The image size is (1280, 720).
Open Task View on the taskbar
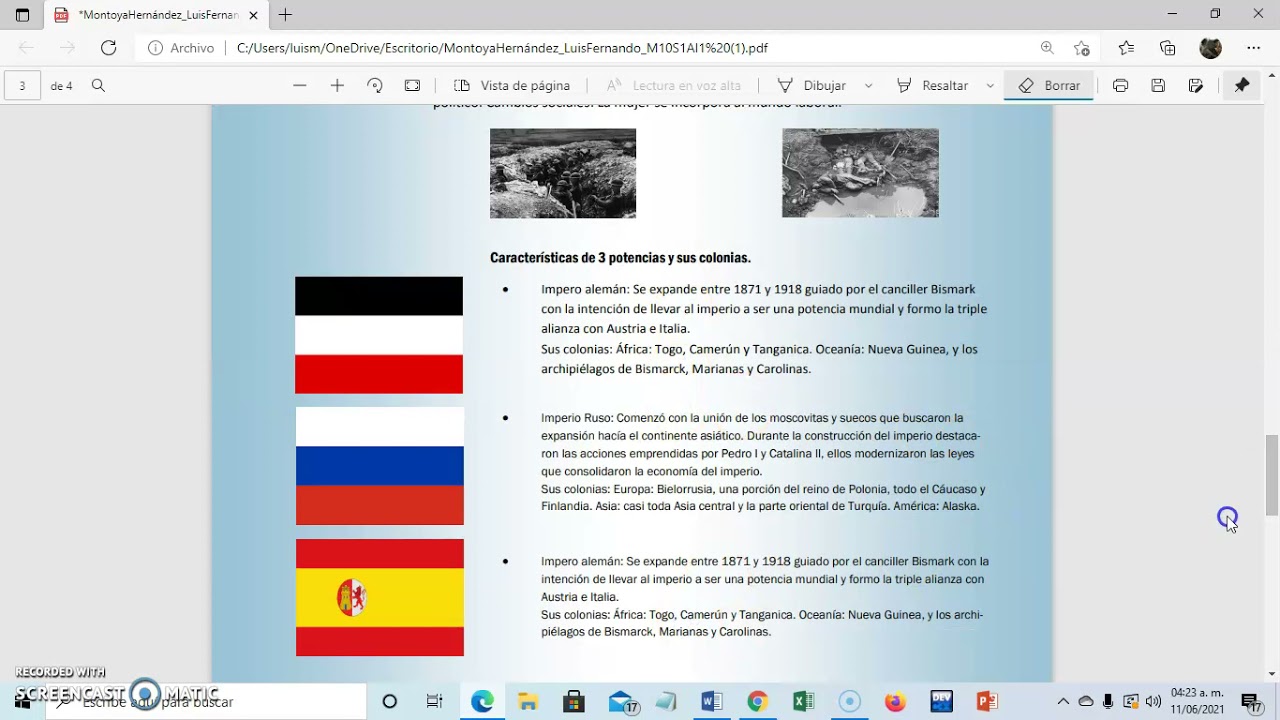pyautogui.click(x=435, y=702)
